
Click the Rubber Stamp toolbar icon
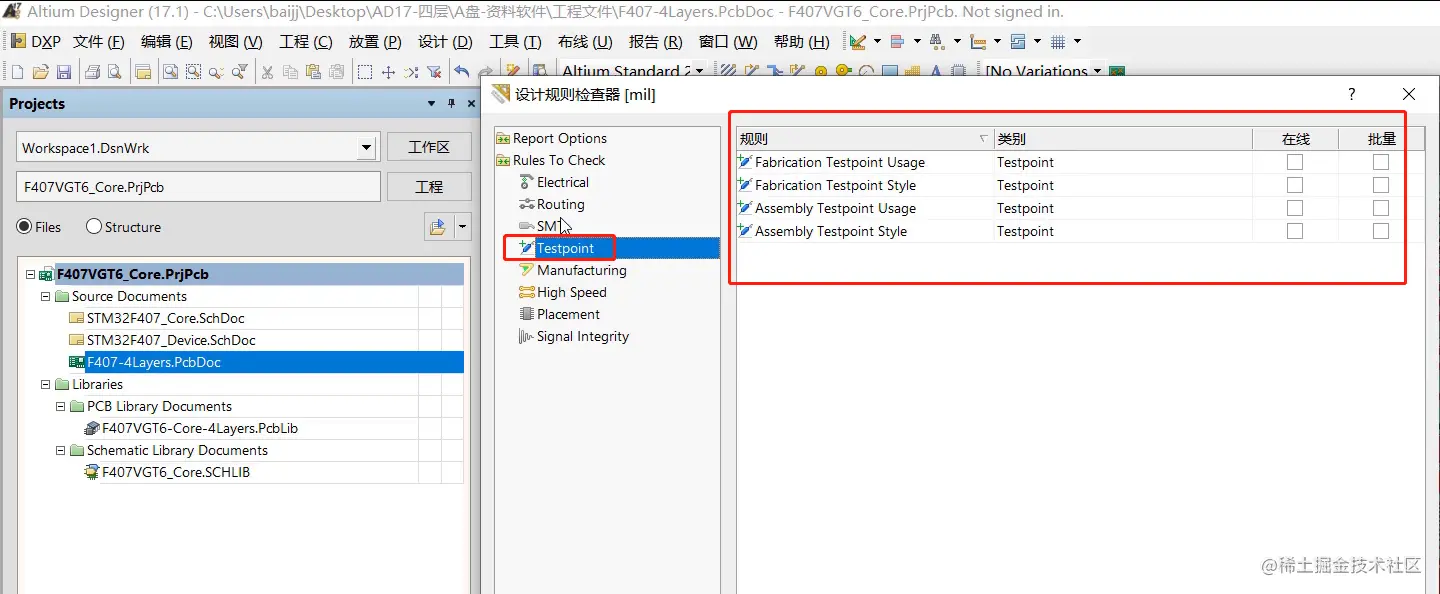pos(337,72)
